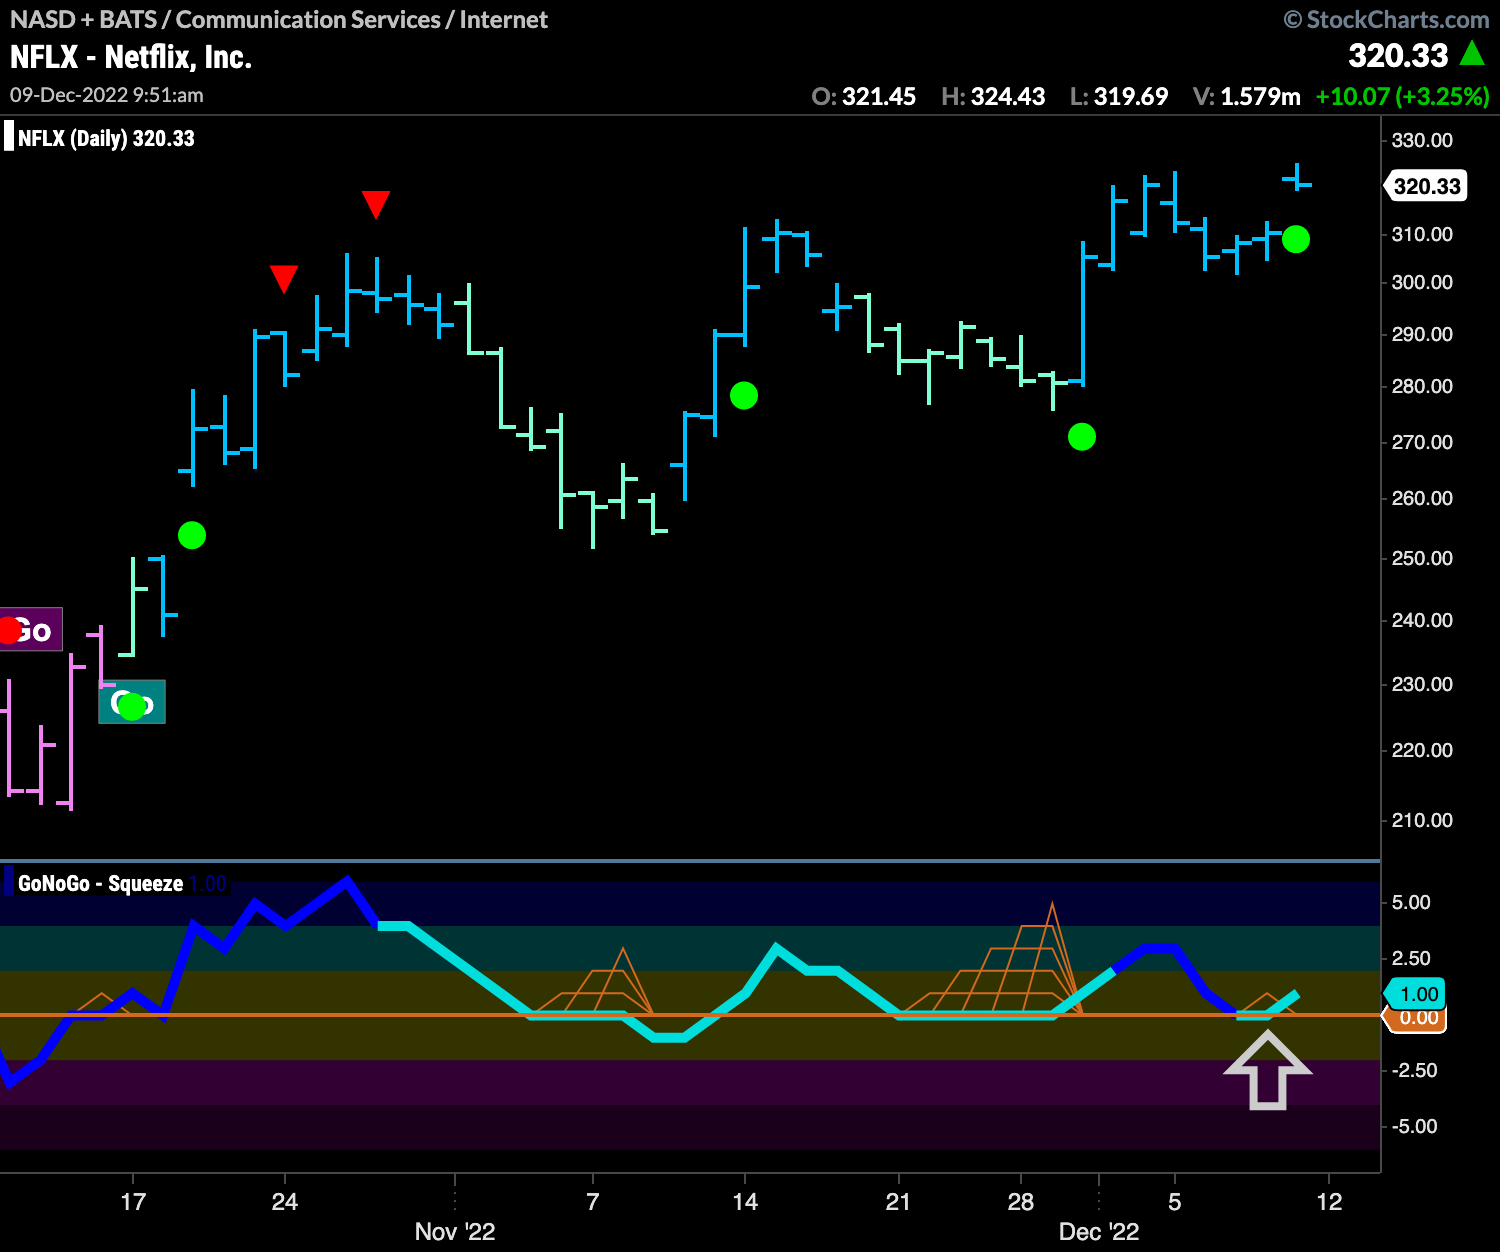1500x1252 pixels.
Task: Click the 09-Dec-2022 9:51am timestamp
Action: pyautogui.click(x=107, y=95)
